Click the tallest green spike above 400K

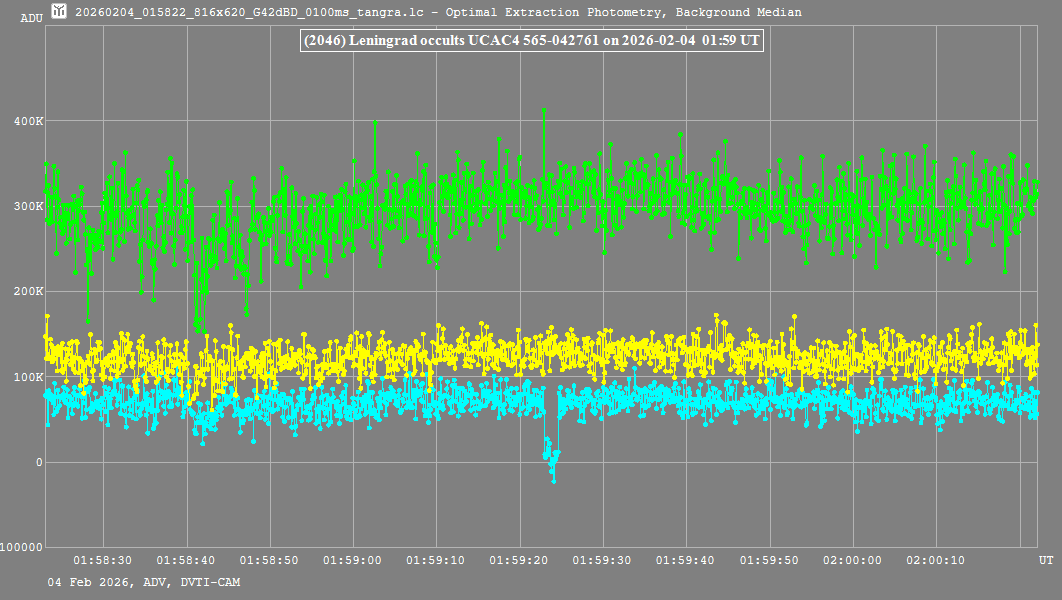pos(543,110)
